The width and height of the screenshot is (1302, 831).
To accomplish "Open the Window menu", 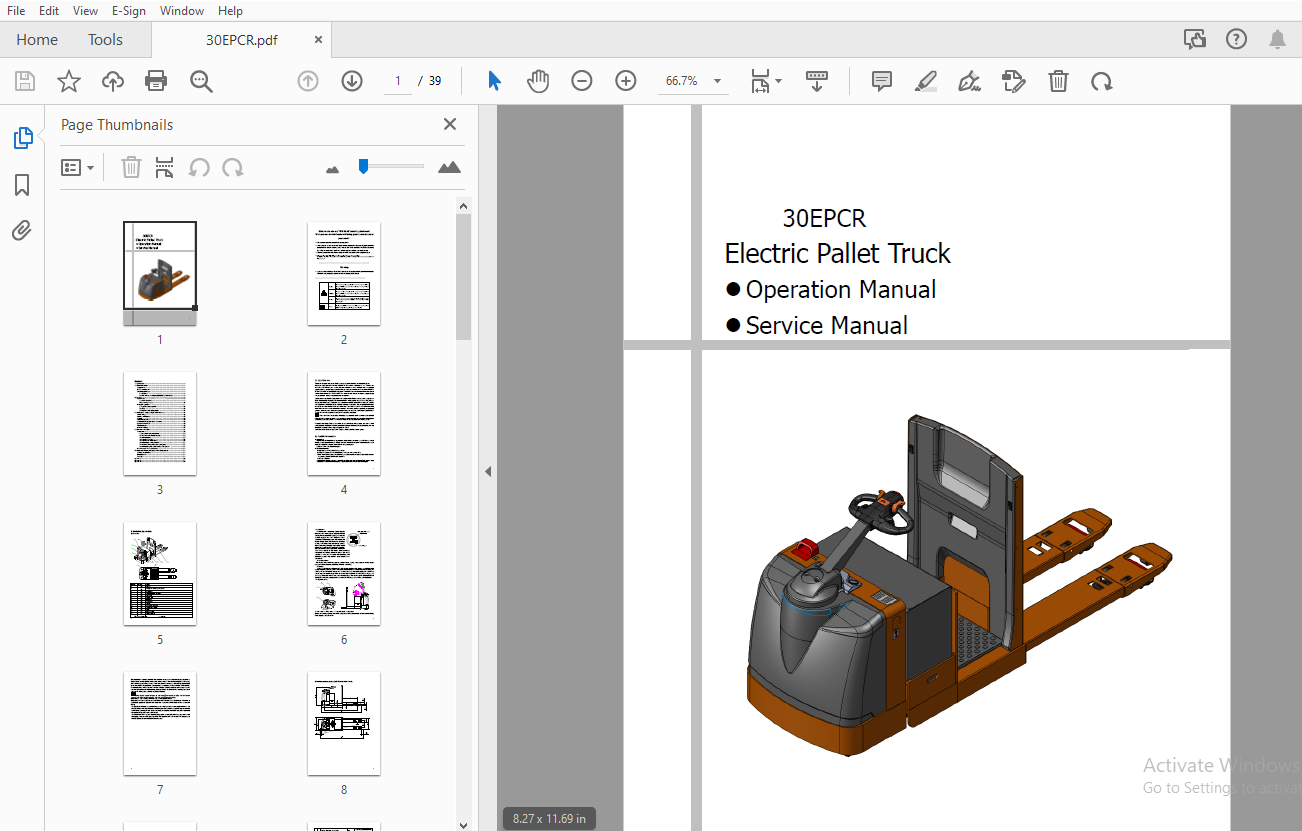I will (x=182, y=10).
